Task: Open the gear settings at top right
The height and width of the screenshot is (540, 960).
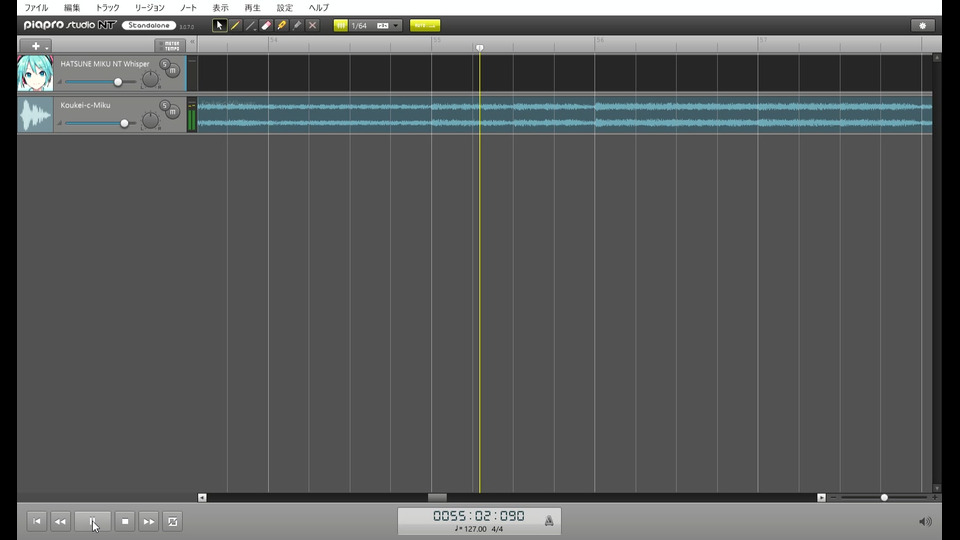Action: click(923, 25)
